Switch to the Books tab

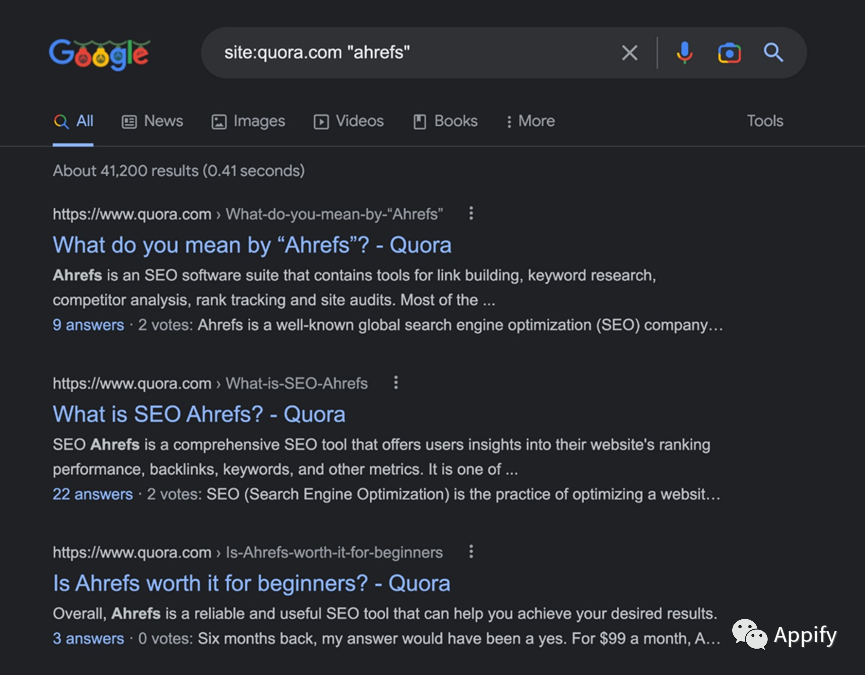(x=445, y=121)
